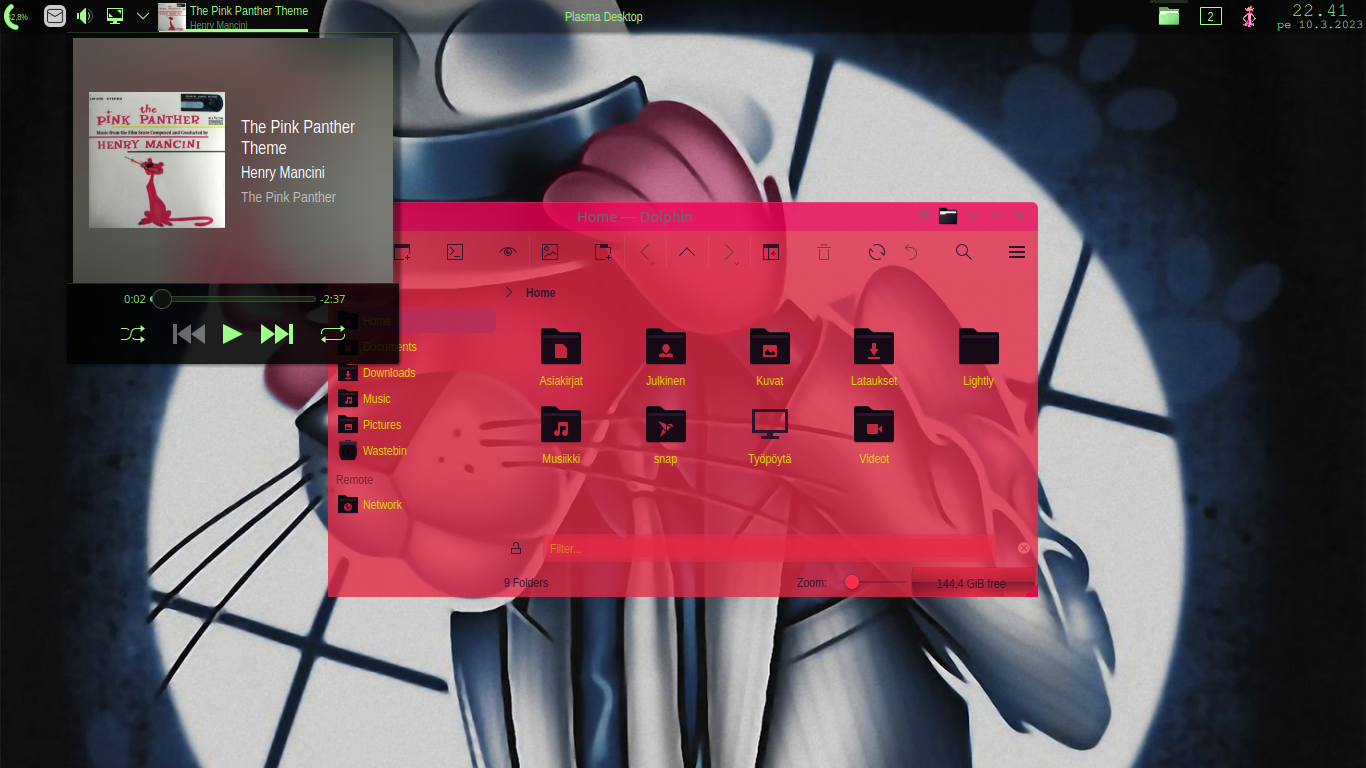The height and width of the screenshot is (768, 1366).
Task: Click the 144,4 GiB free space indicator
Action: [x=972, y=583]
